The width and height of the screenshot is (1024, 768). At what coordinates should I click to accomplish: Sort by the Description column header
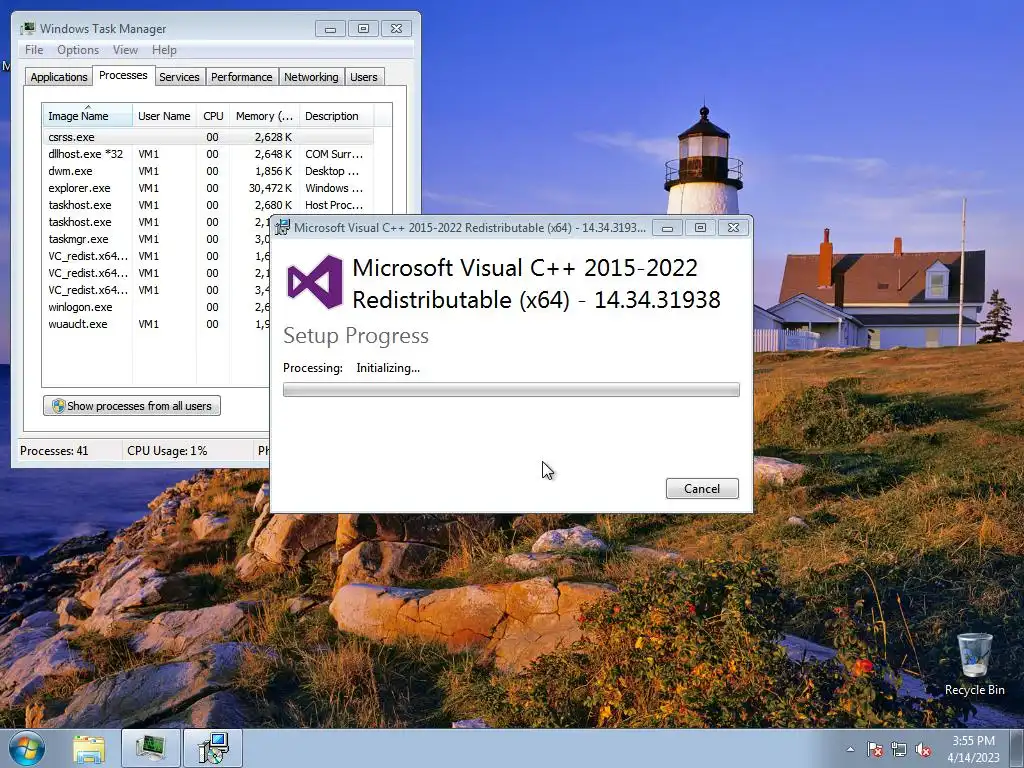click(336, 115)
